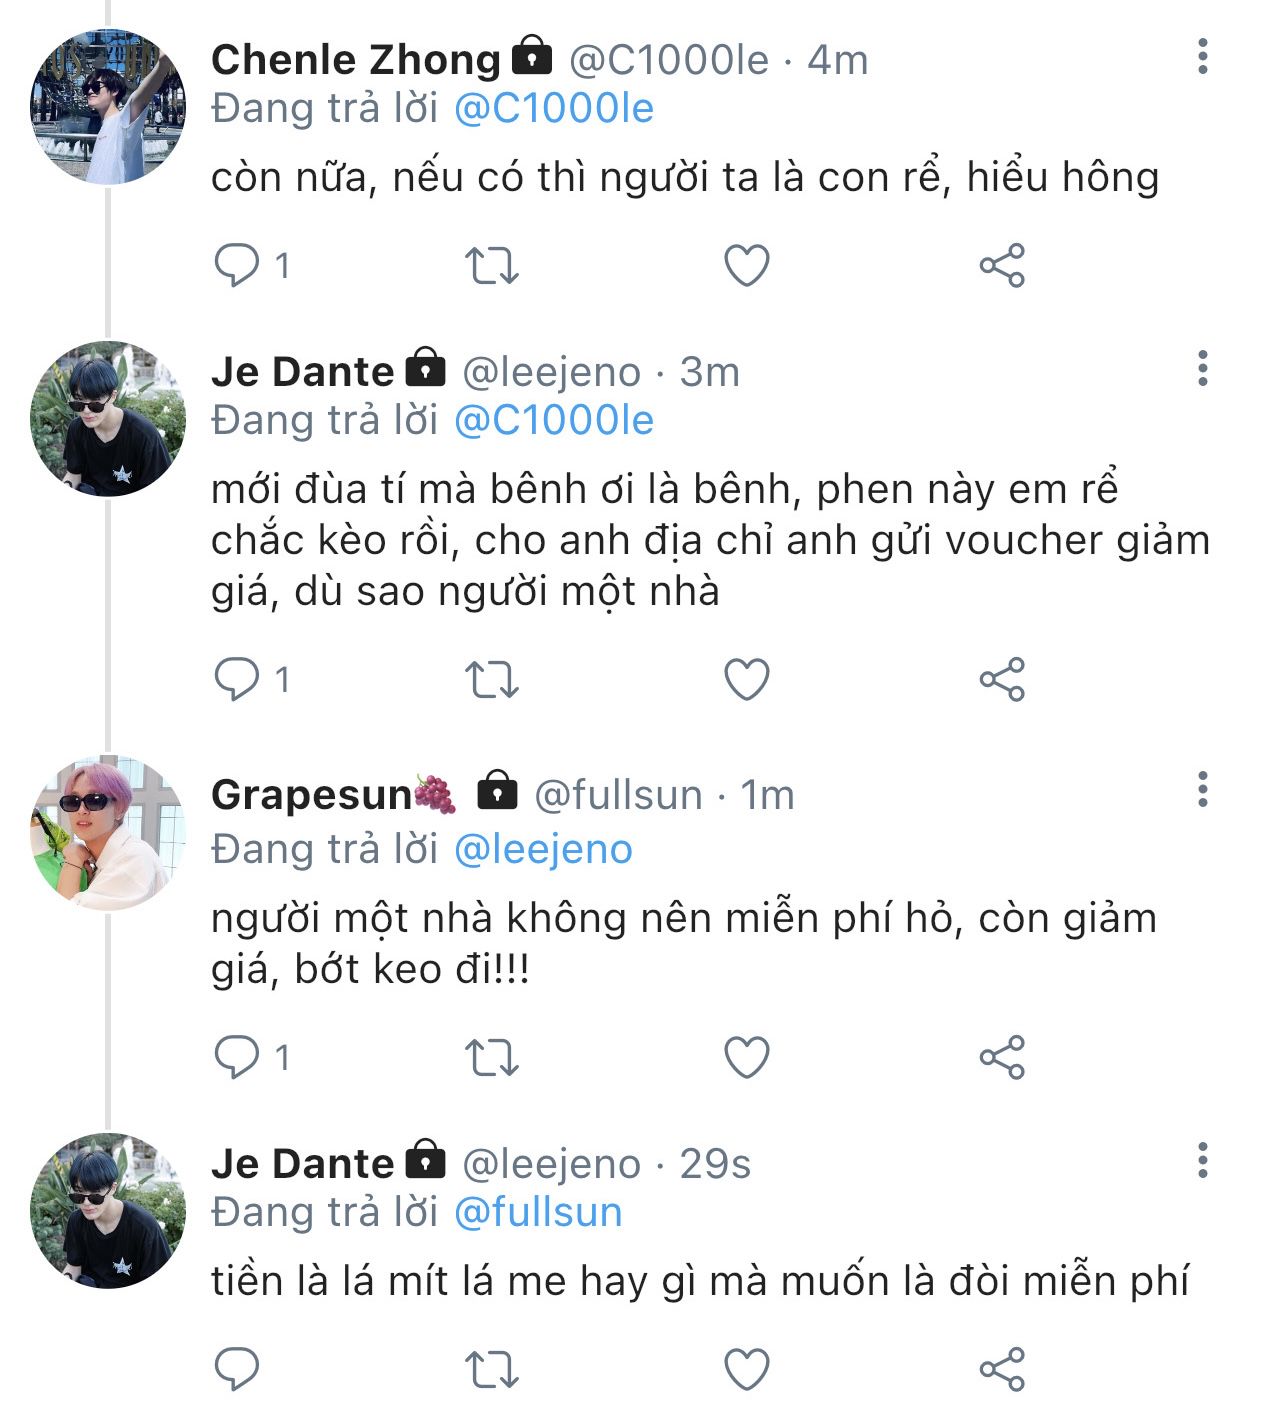The image size is (1284, 1416).
Task: Share Je Dante's 29s tweet
Action: click(1002, 1369)
